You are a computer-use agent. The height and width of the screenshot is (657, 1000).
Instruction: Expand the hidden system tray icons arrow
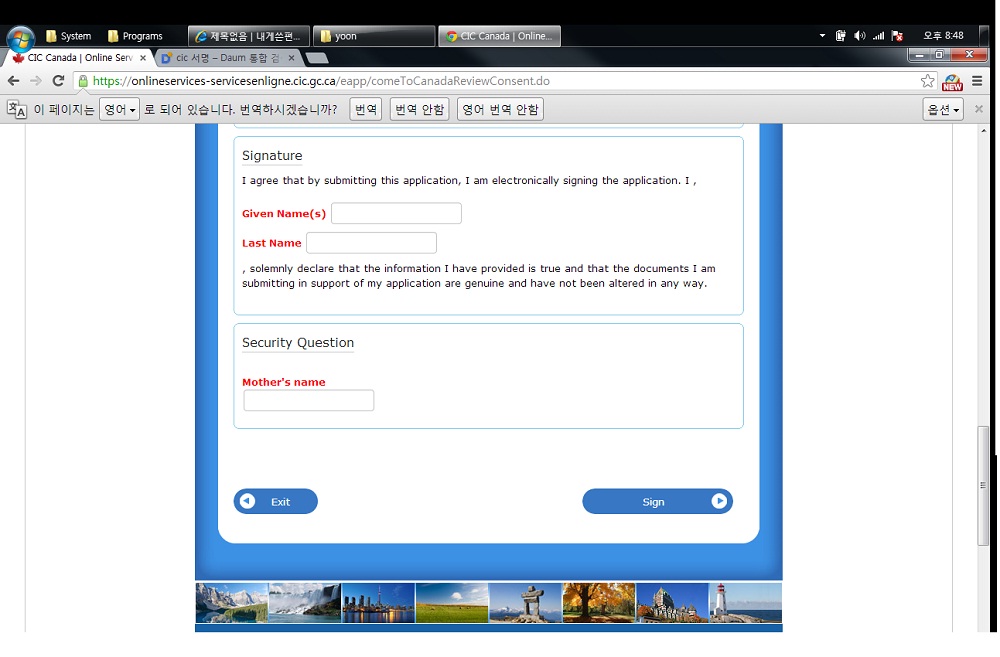(822, 36)
